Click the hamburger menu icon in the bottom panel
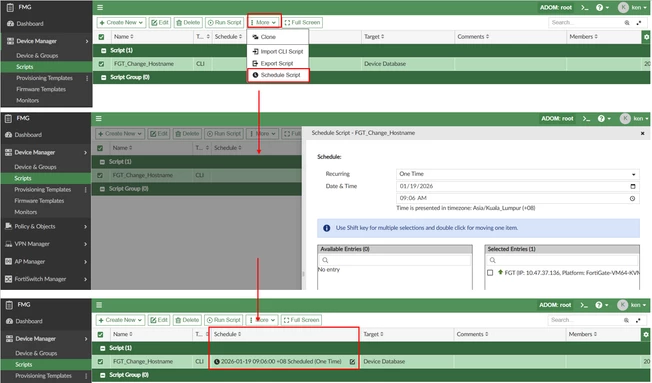Viewport: 652px width, 383px height. click(99, 305)
